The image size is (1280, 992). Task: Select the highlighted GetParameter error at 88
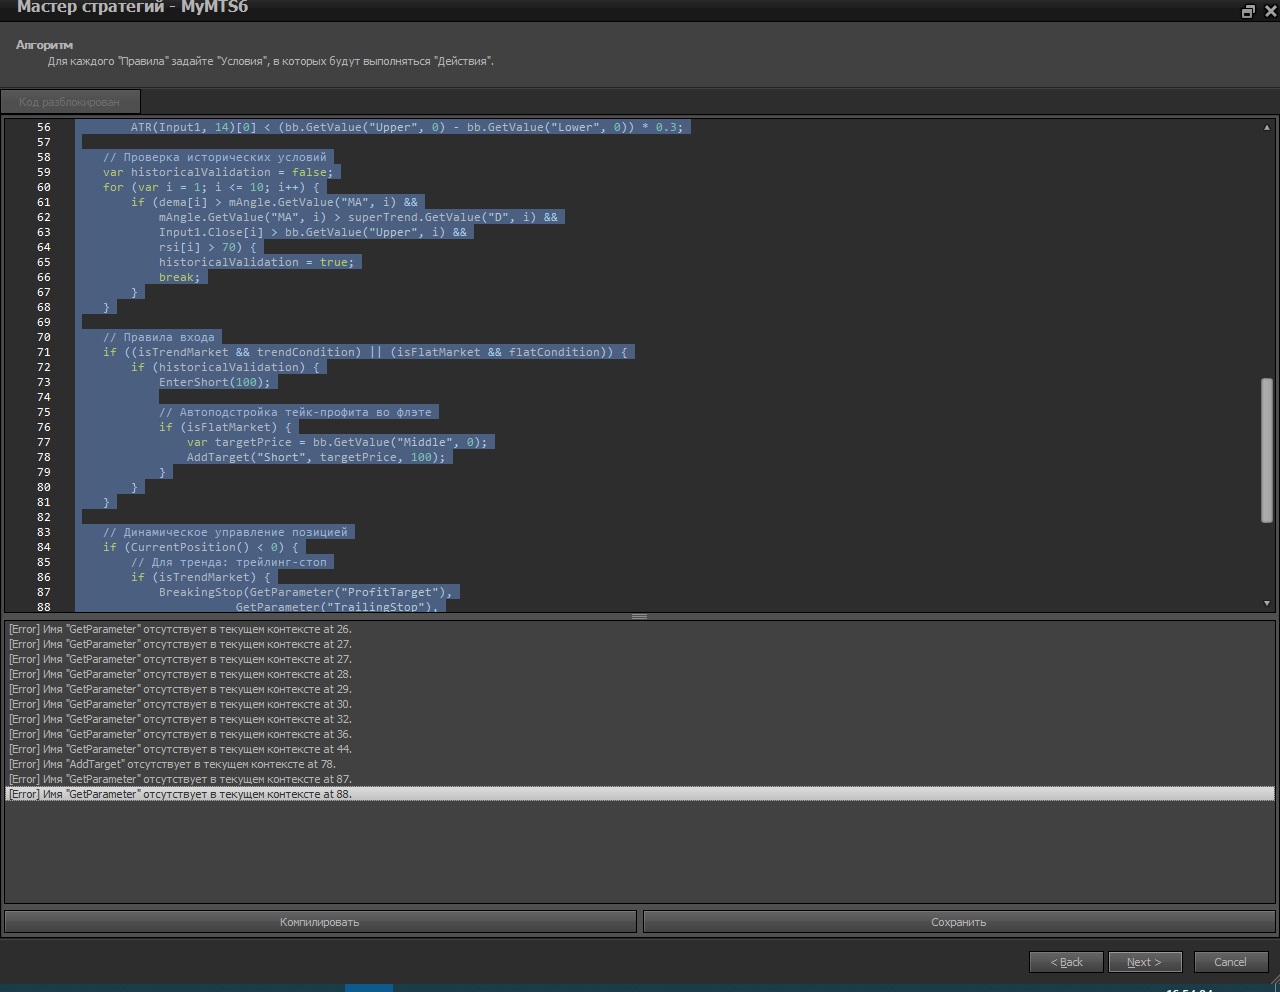pos(180,794)
